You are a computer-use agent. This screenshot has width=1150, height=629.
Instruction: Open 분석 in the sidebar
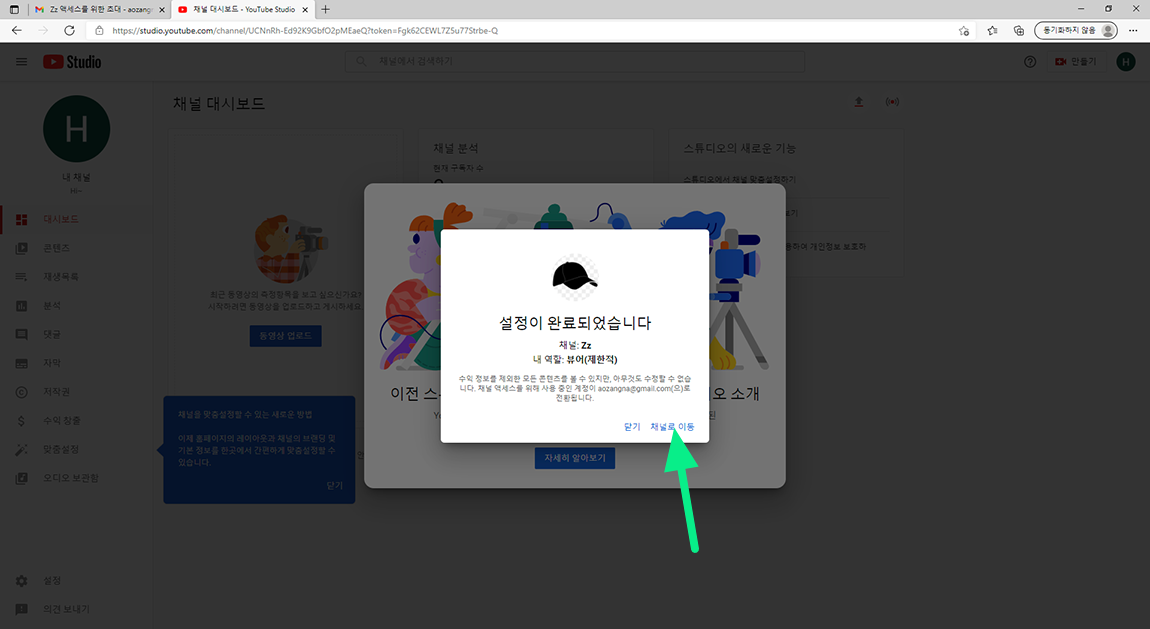(51, 305)
